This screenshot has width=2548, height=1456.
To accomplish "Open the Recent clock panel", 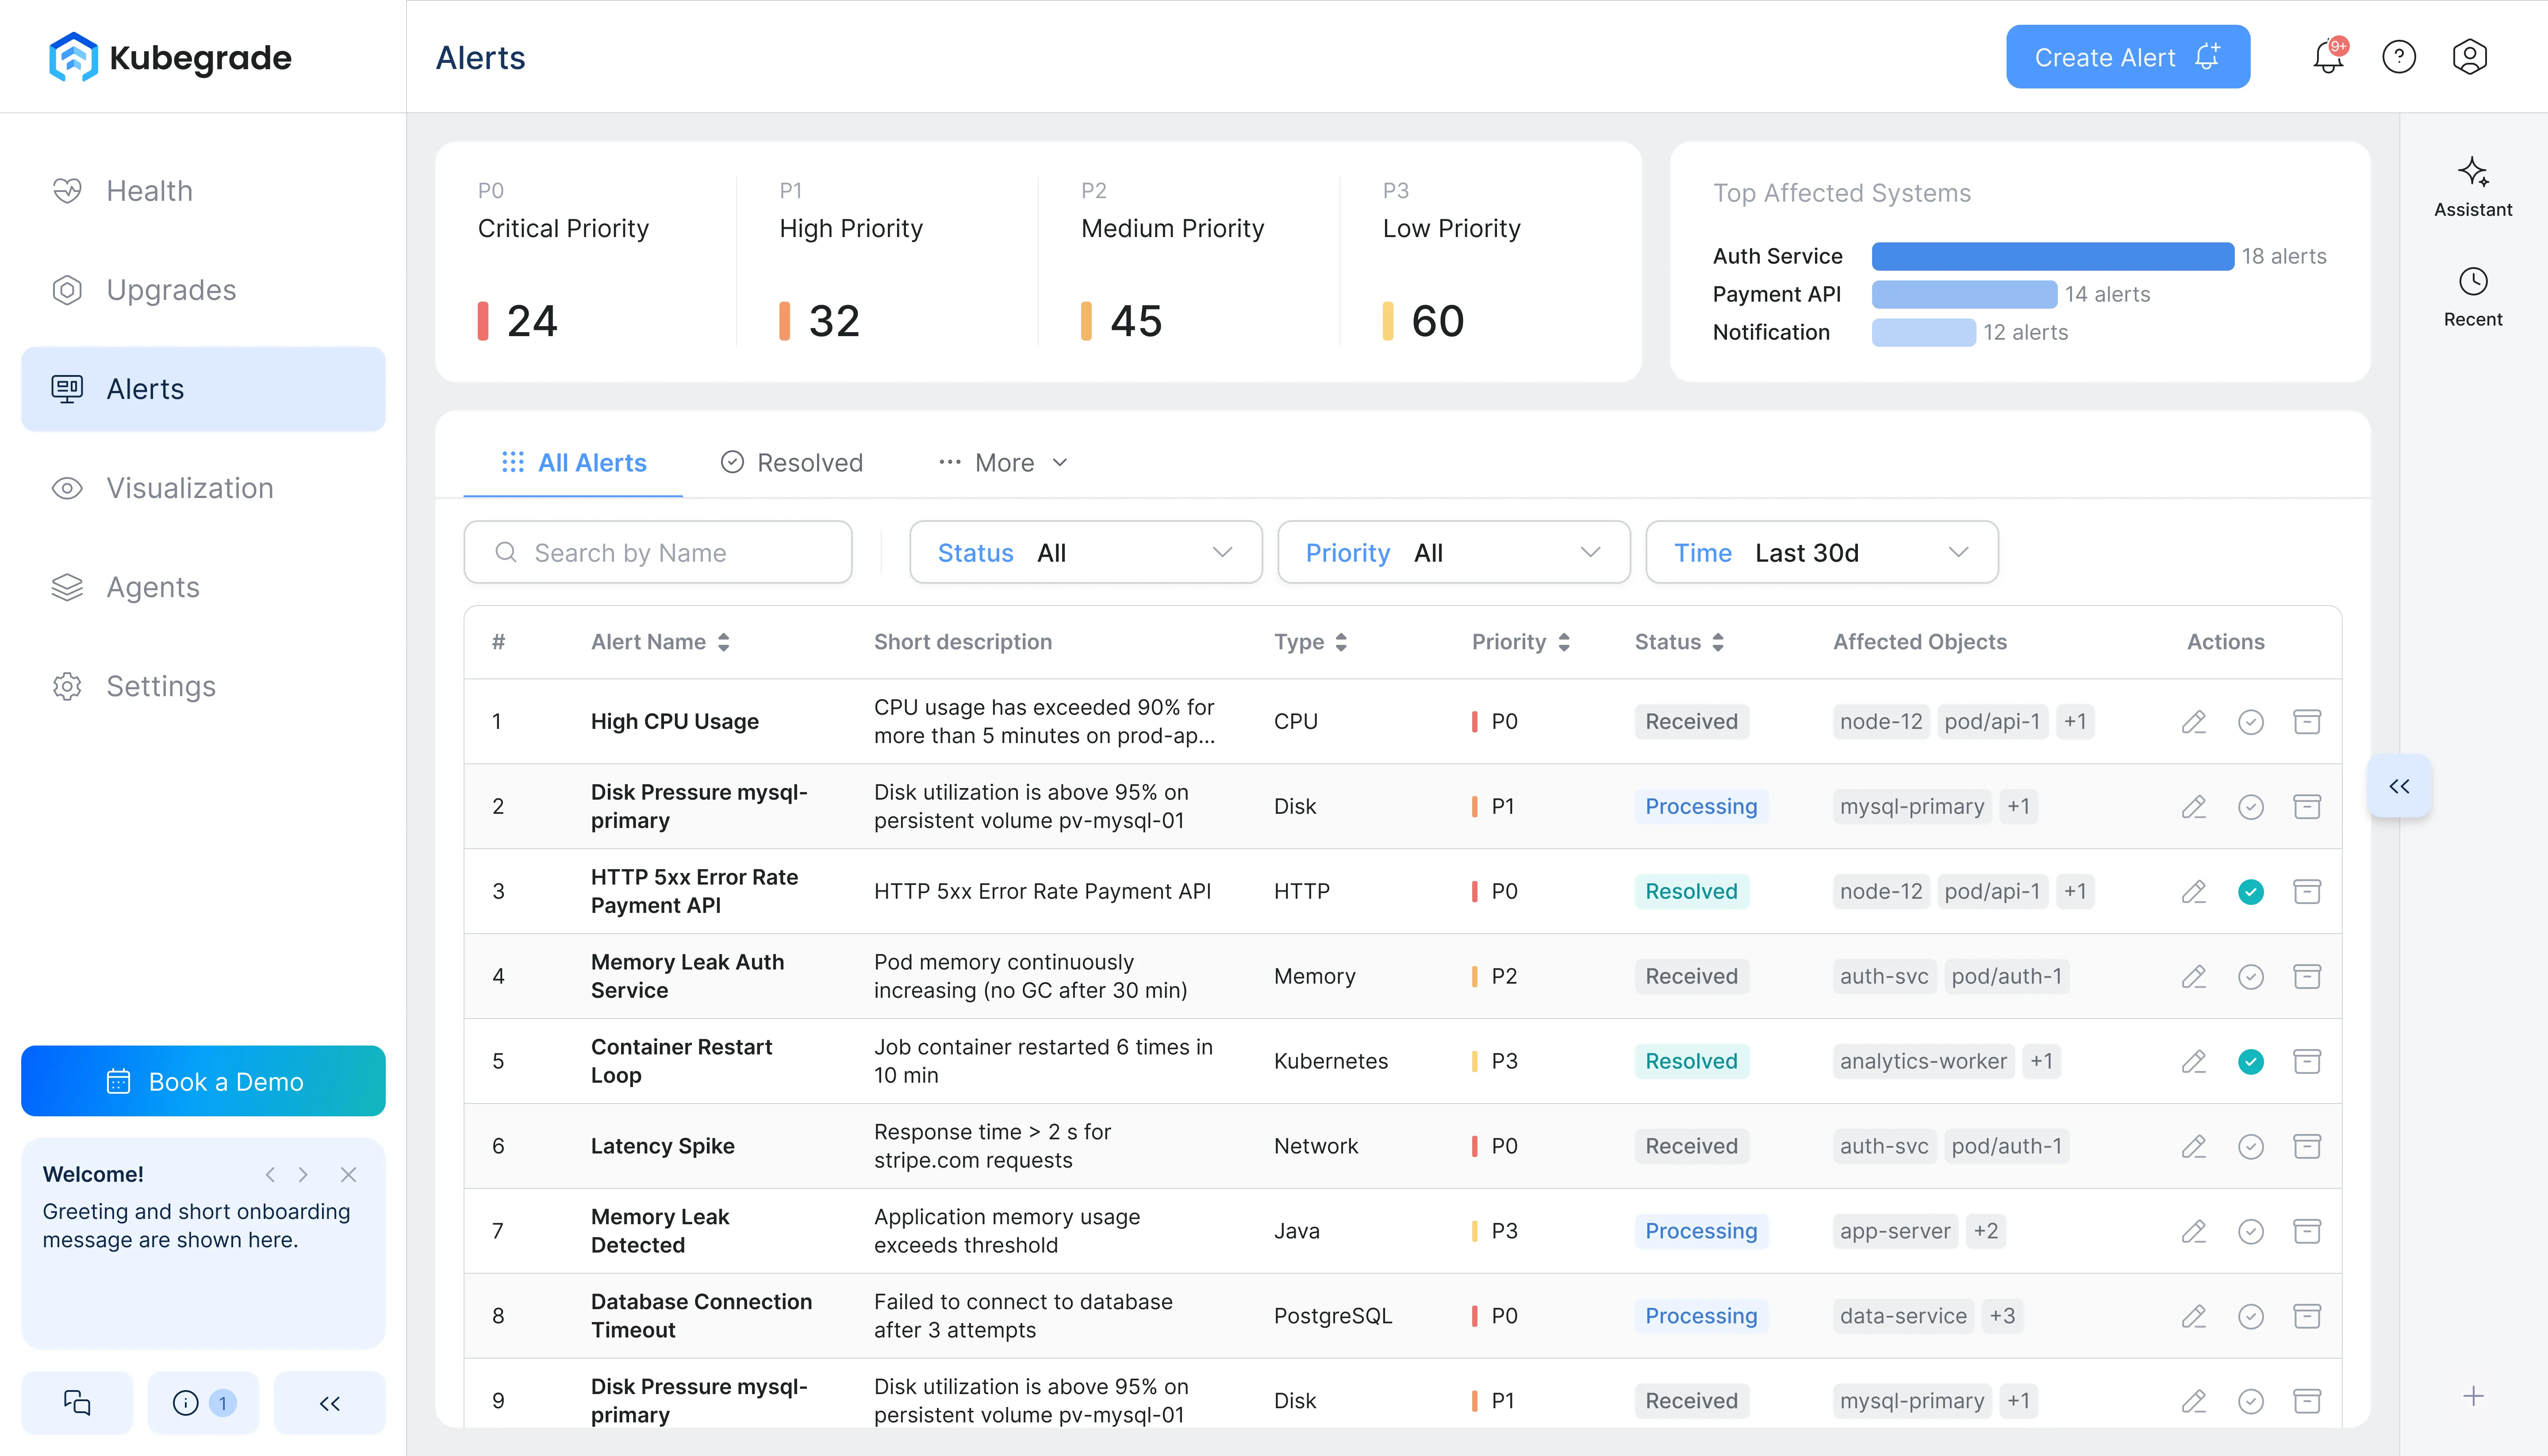I will click(2473, 297).
